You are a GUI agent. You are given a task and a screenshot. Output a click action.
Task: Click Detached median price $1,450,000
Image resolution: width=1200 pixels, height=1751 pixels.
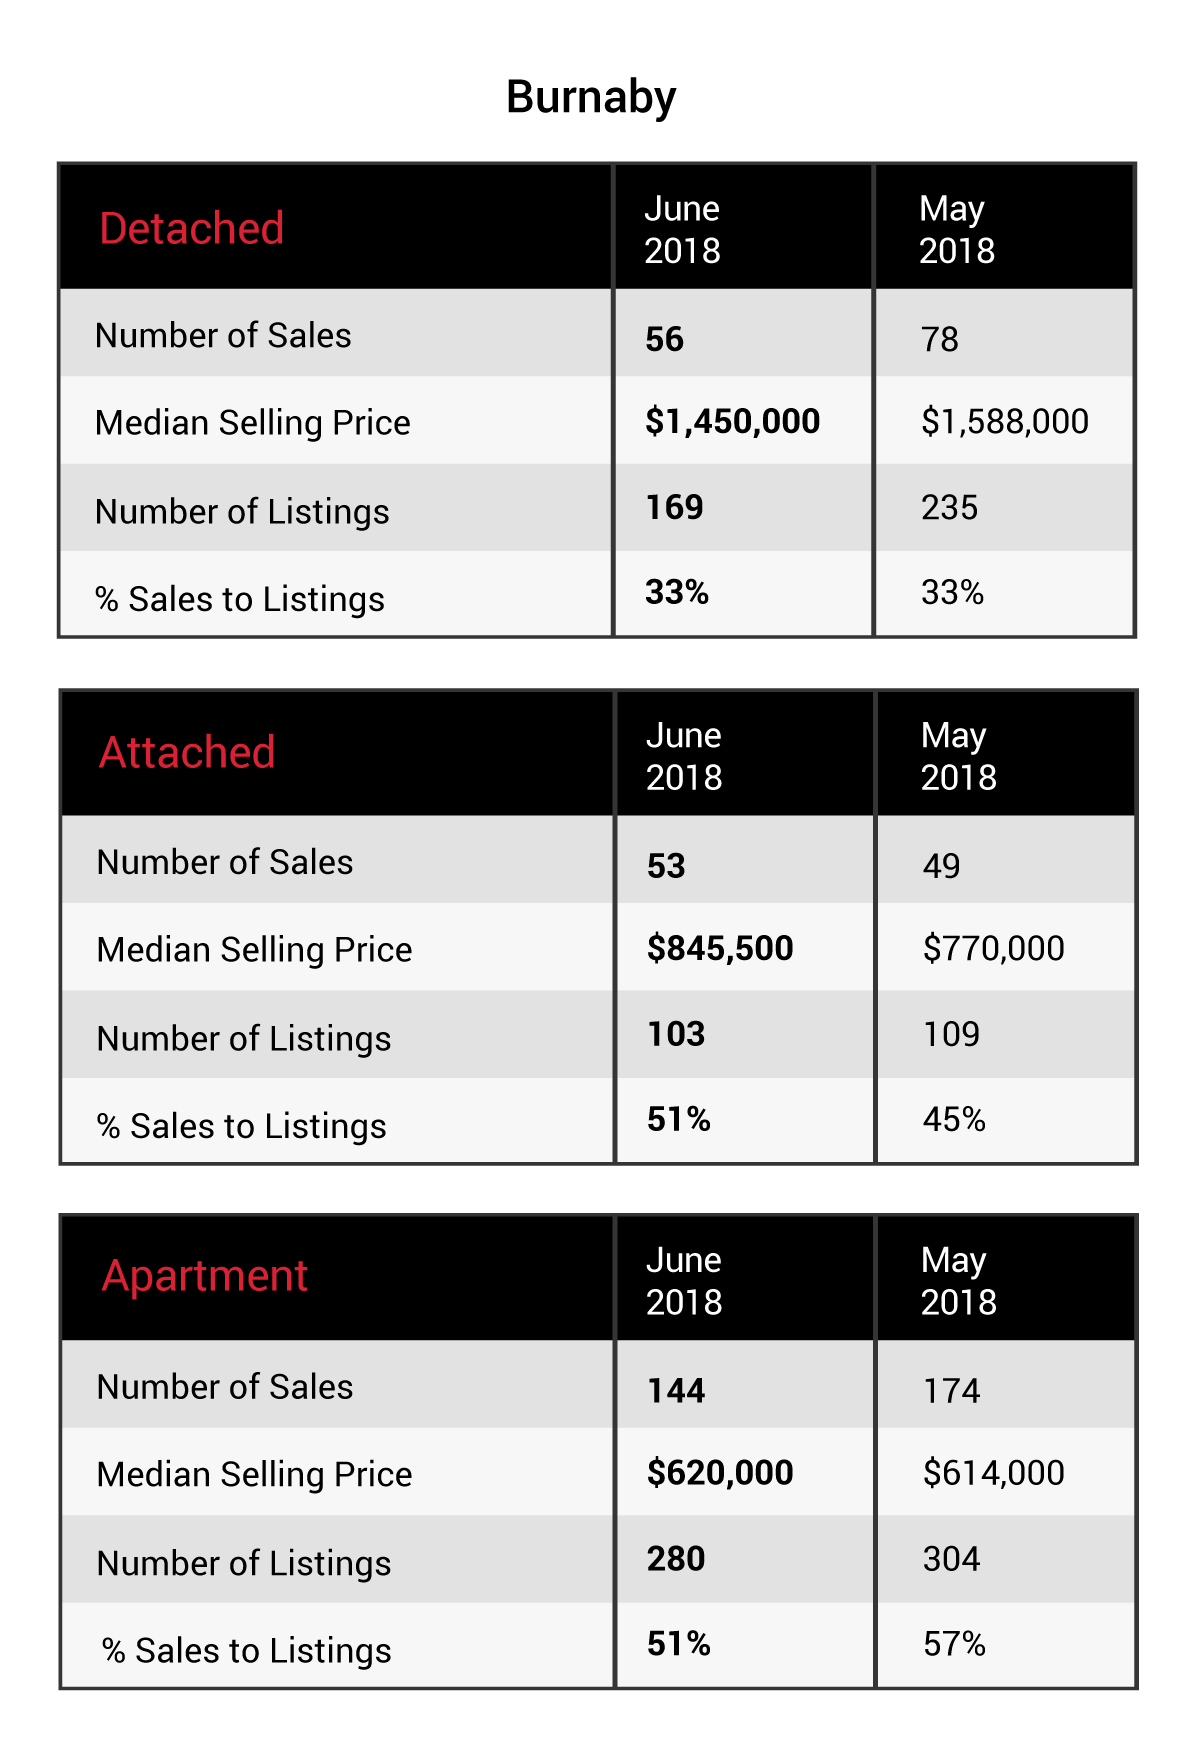pyautogui.click(x=732, y=422)
